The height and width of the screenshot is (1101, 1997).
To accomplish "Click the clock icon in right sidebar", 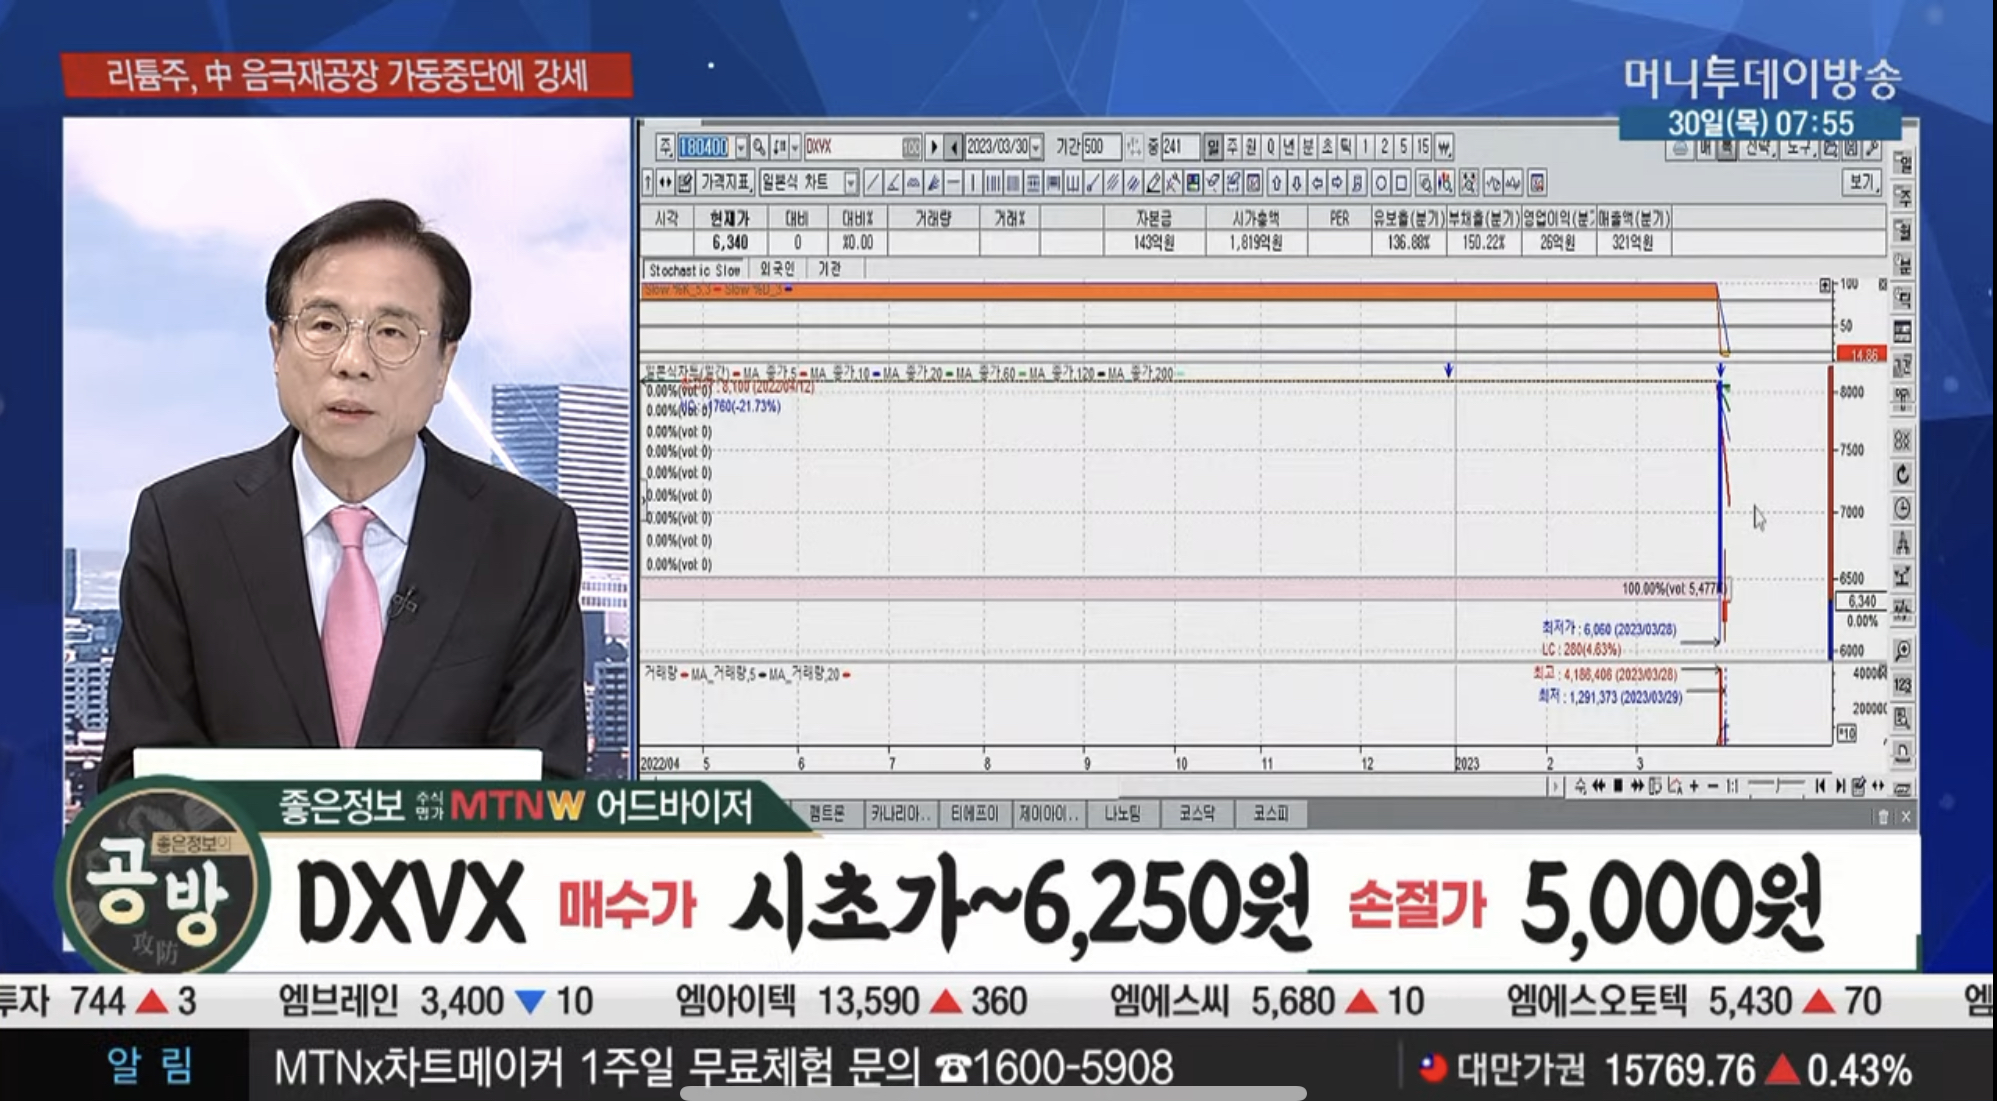I will pyautogui.click(x=1902, y=508).
